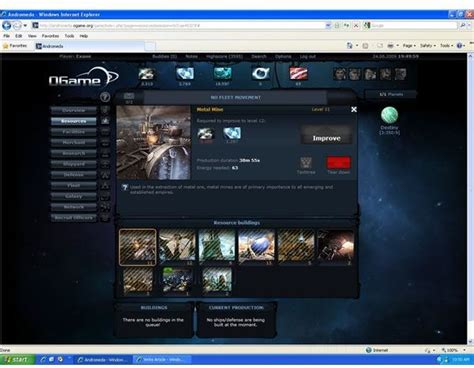Viewport: 474px width, 368px height.
Task: Click the energy resource icon in top bar
Action: coord(298,74)
